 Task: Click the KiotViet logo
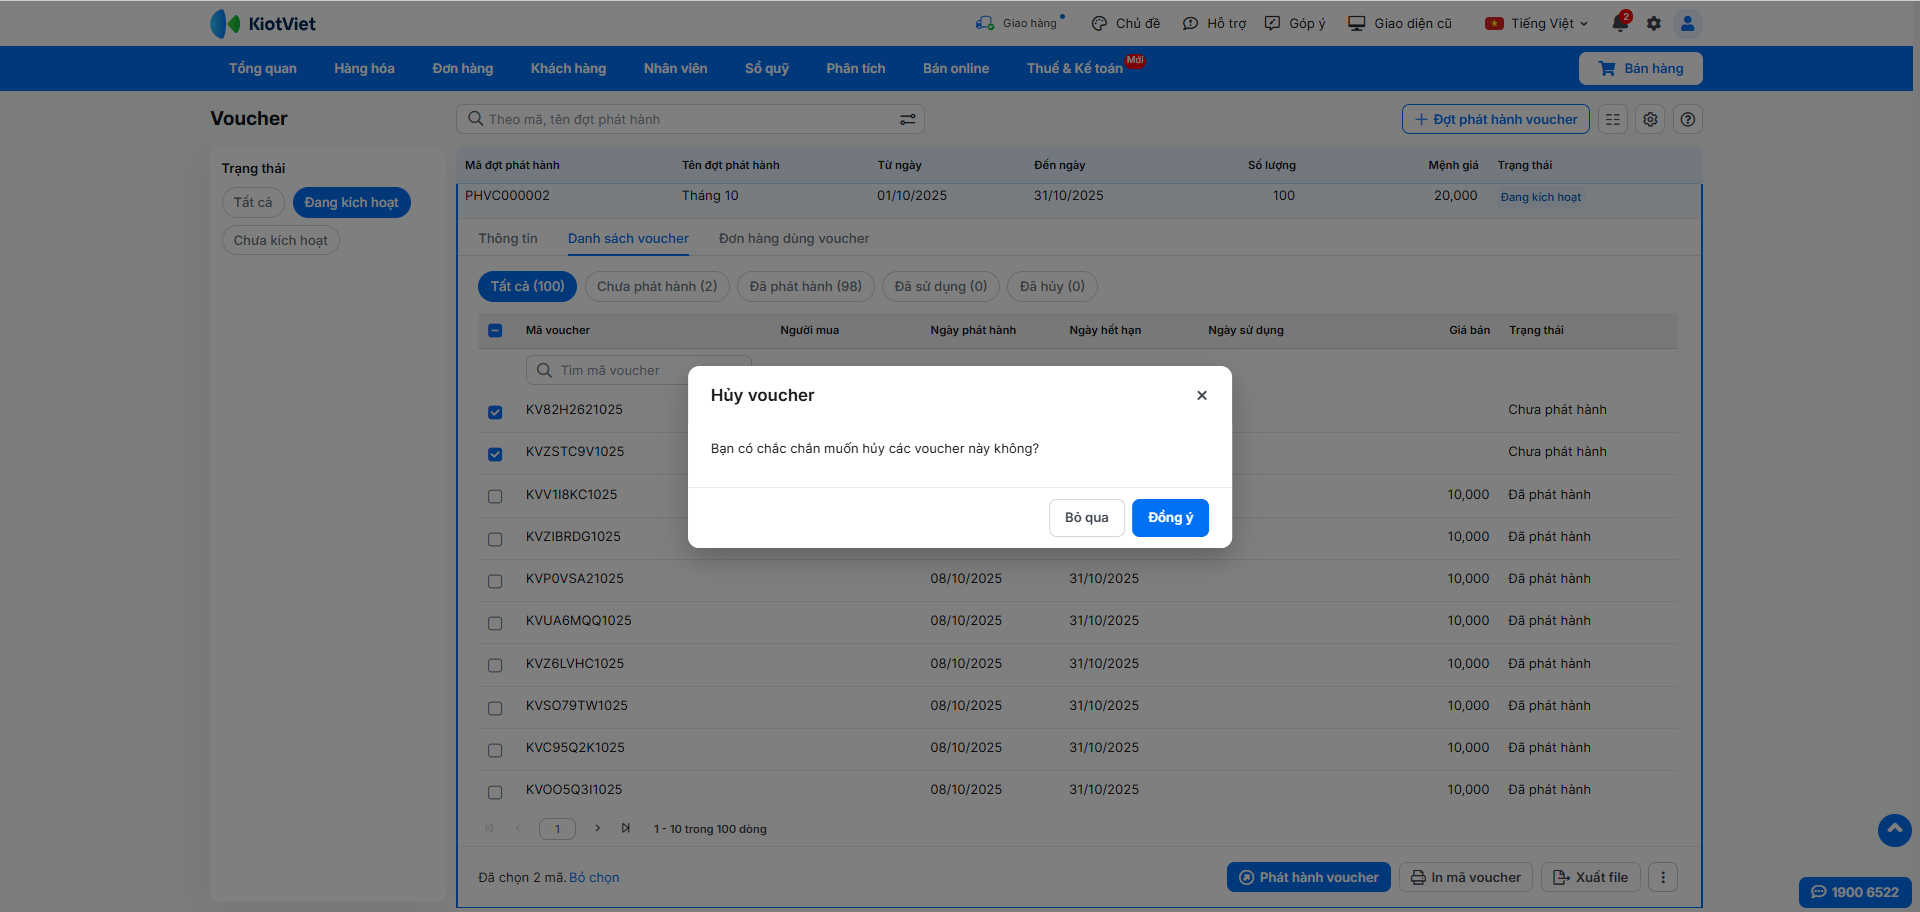pos(263,23)
